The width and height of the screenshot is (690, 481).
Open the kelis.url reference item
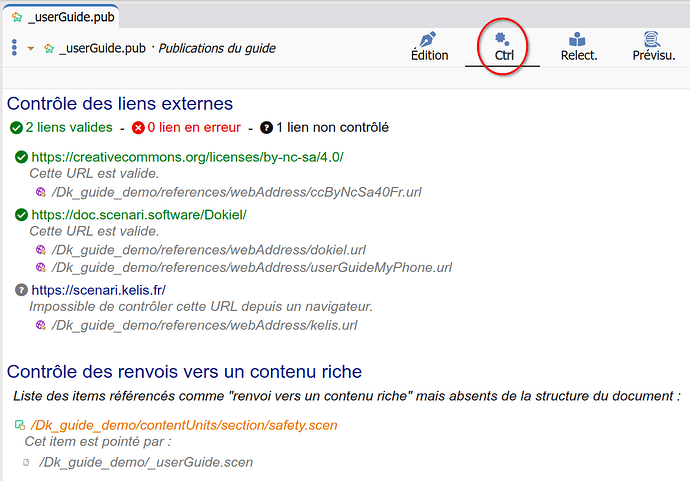click(204, 325)
